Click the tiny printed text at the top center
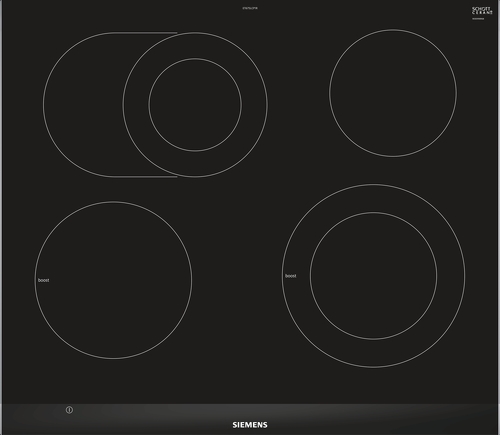 click(250, 8)
